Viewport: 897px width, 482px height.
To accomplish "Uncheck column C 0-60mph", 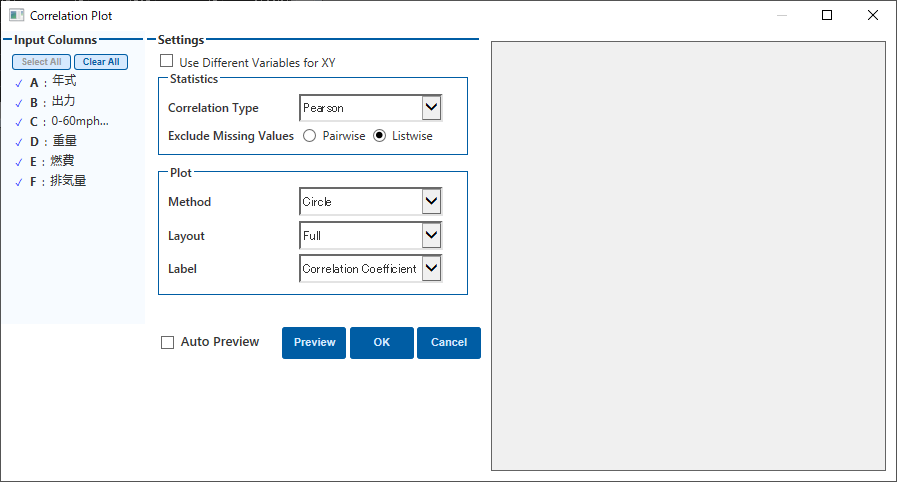I will [x=19, y=122].
